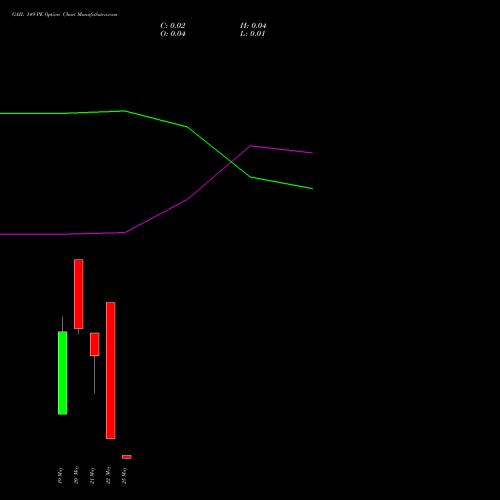This screenshot has height=500, width=500.
Task: Click the tiny red candlestick for 25 May
Action: 127,457
